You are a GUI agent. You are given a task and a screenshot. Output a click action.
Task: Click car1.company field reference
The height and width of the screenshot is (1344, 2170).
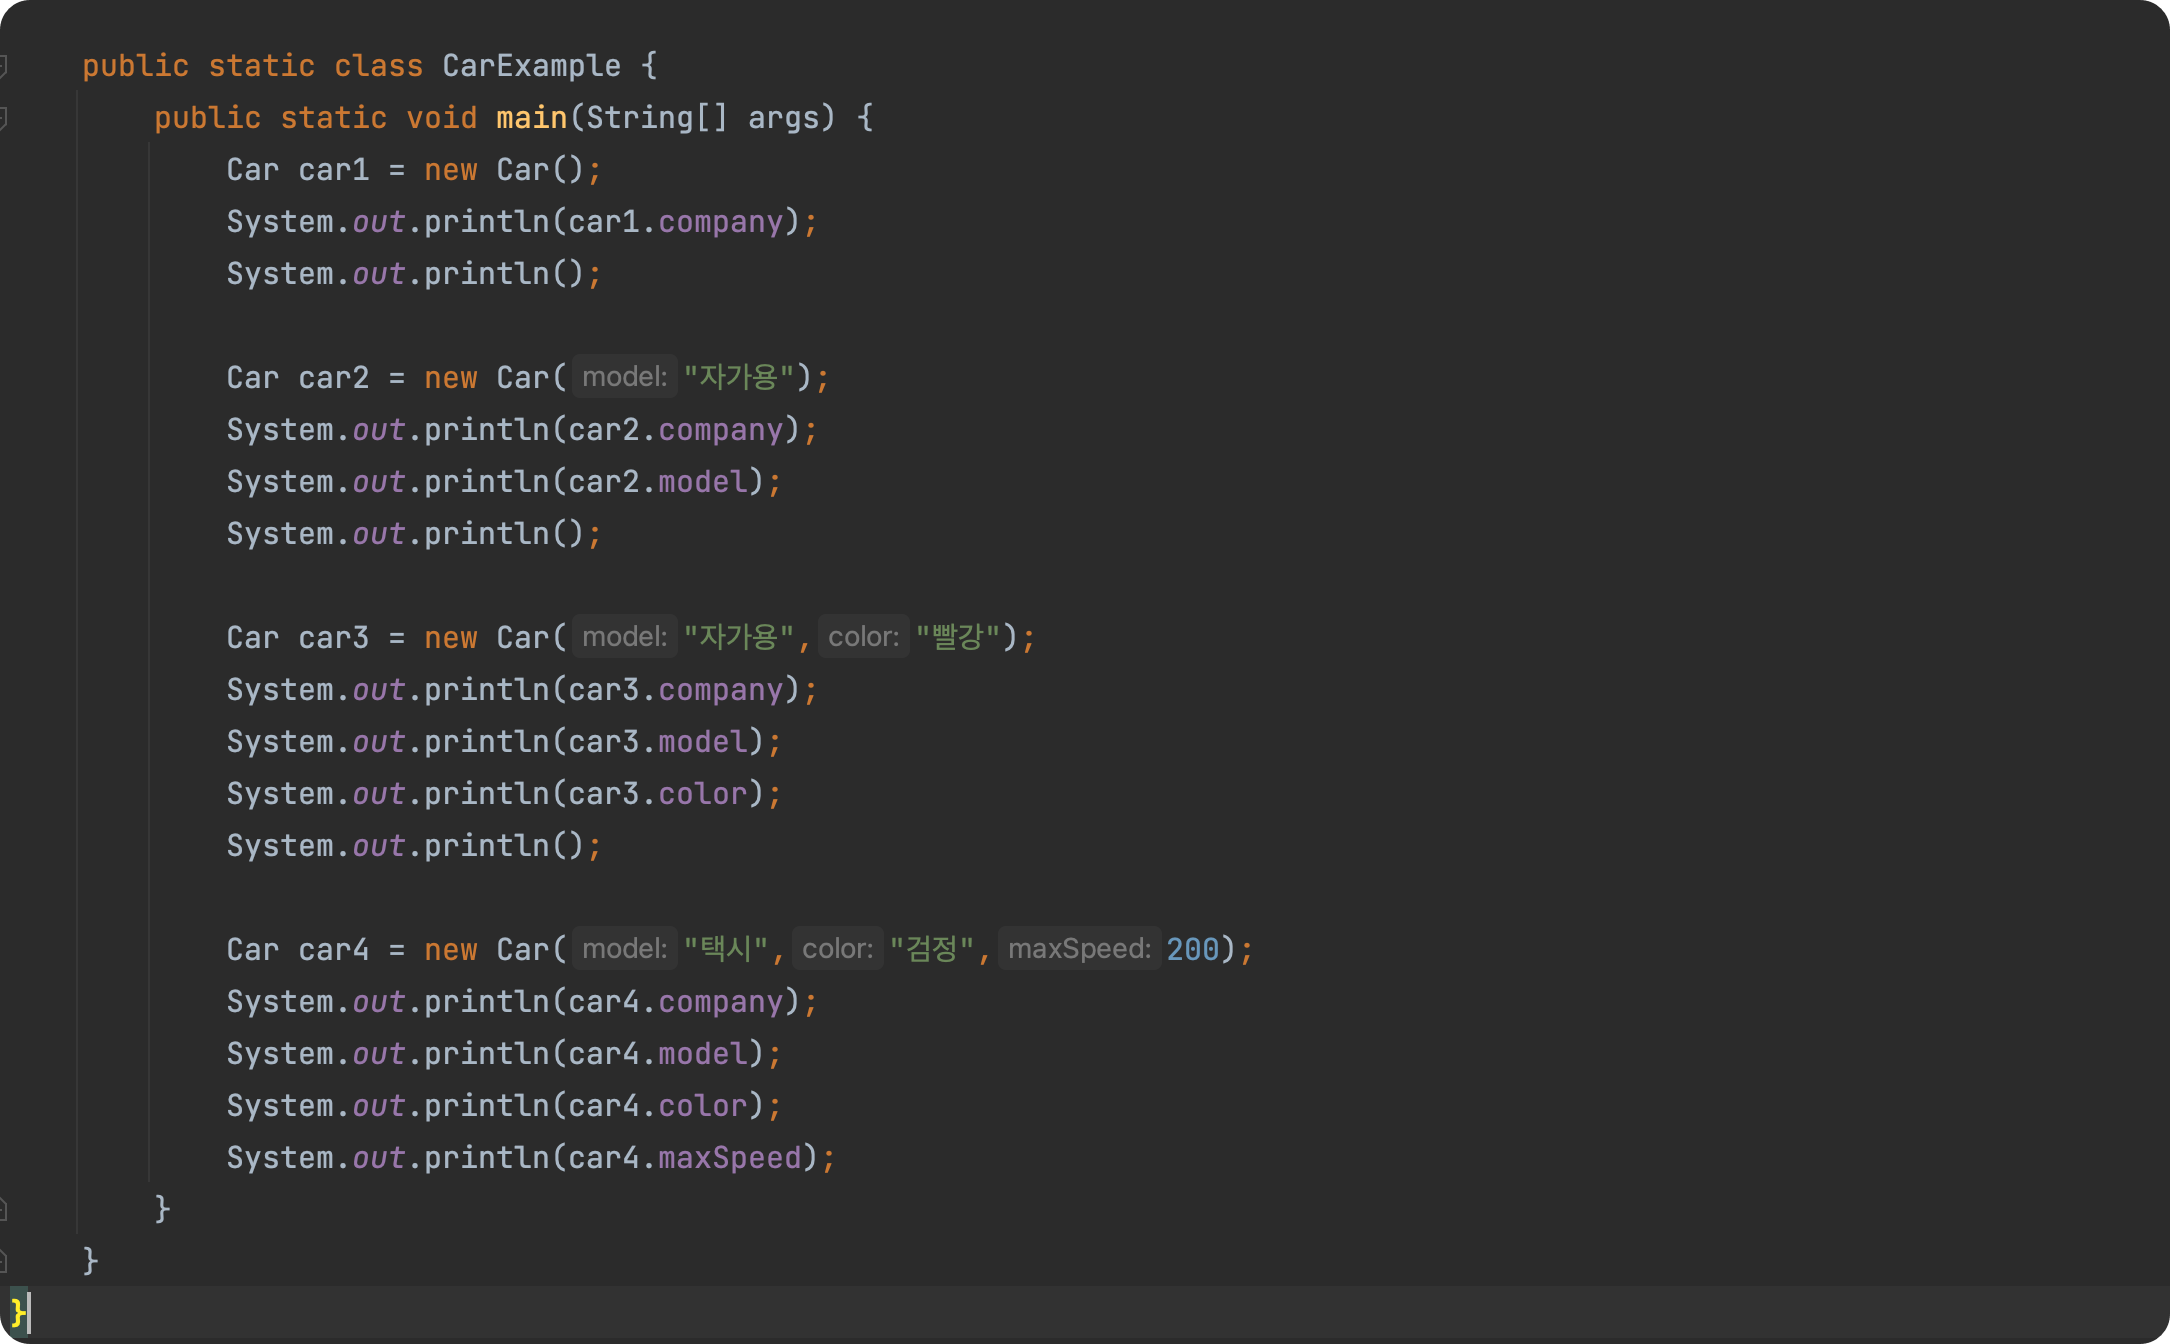tap(720, 222)
